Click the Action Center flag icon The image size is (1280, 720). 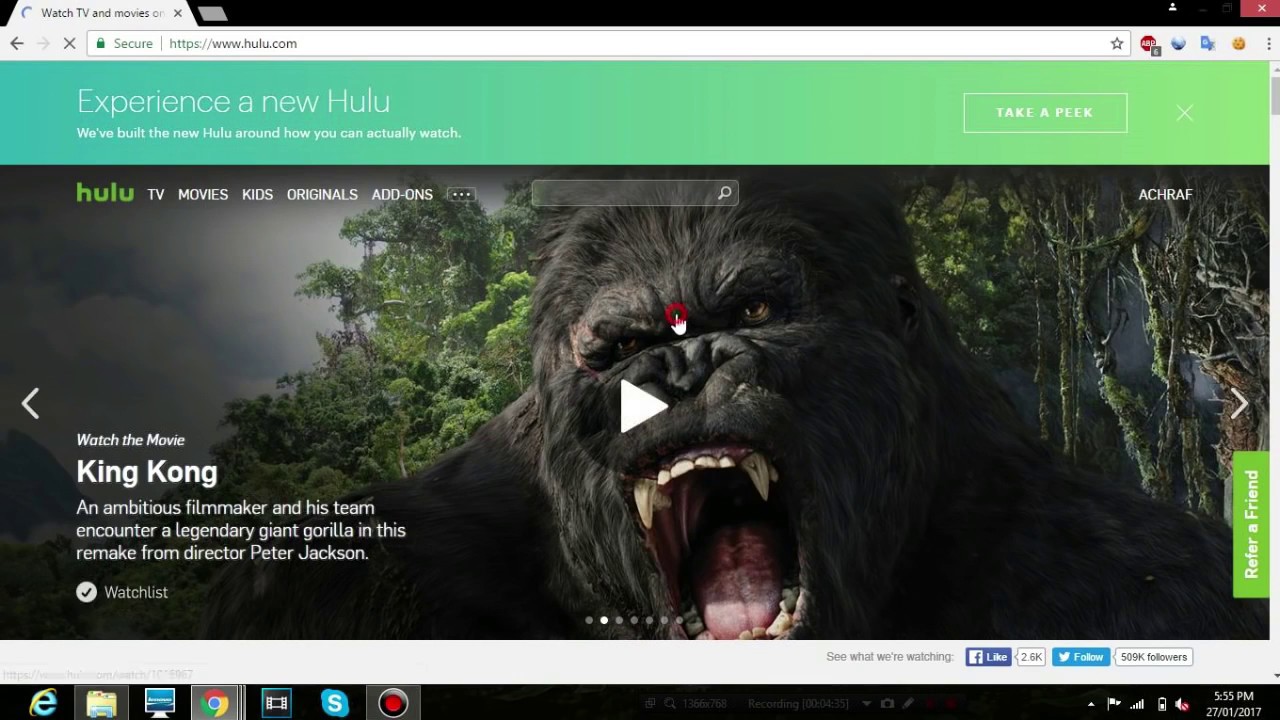click(x=1114, y=704)
